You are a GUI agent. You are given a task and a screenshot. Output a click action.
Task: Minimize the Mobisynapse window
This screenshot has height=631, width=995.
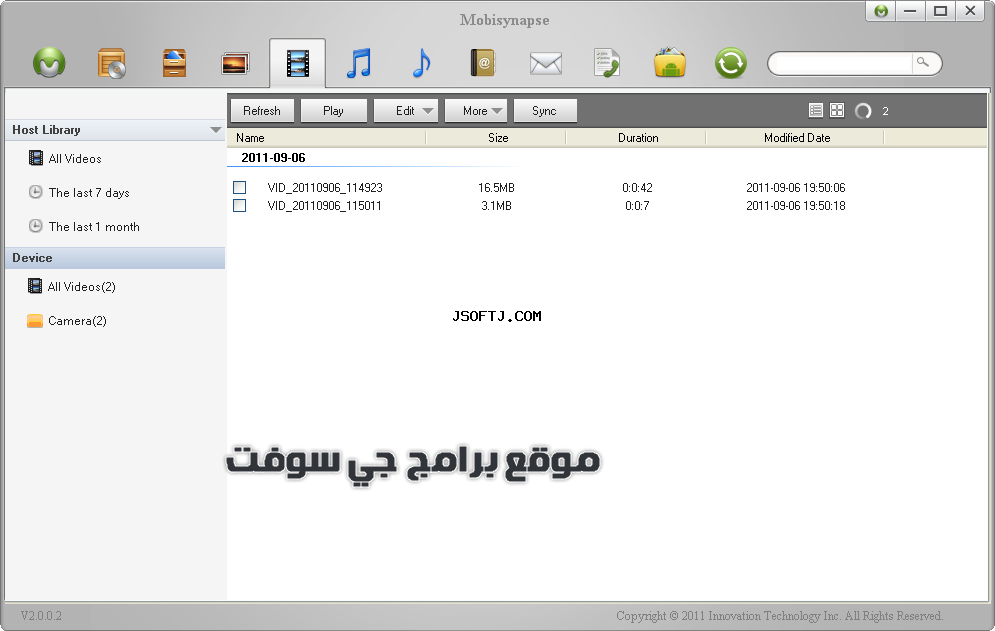pyautogui.click(x=910, y=11)
